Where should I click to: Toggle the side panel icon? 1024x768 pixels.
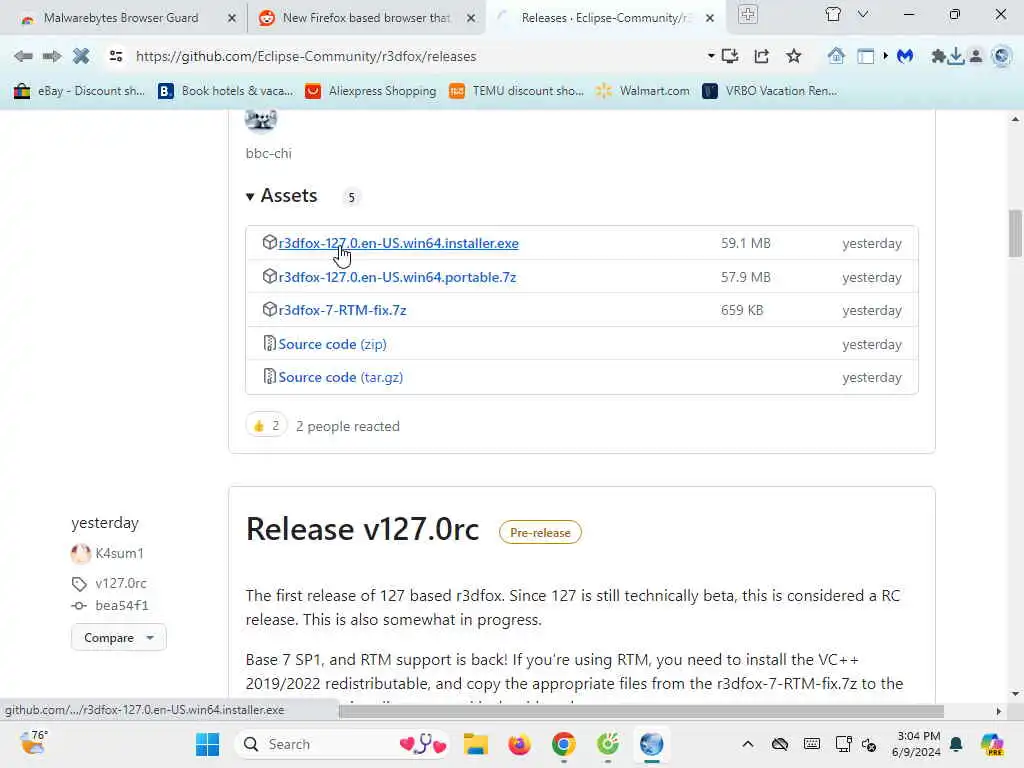pyautogui.click(x=865, y=56)
